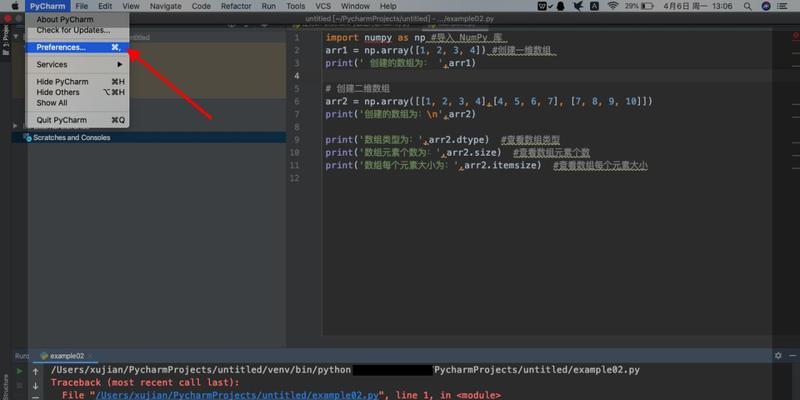Select Hide PyCharm
The width and height of the screenshot is (800, 400).
point(78,82)
